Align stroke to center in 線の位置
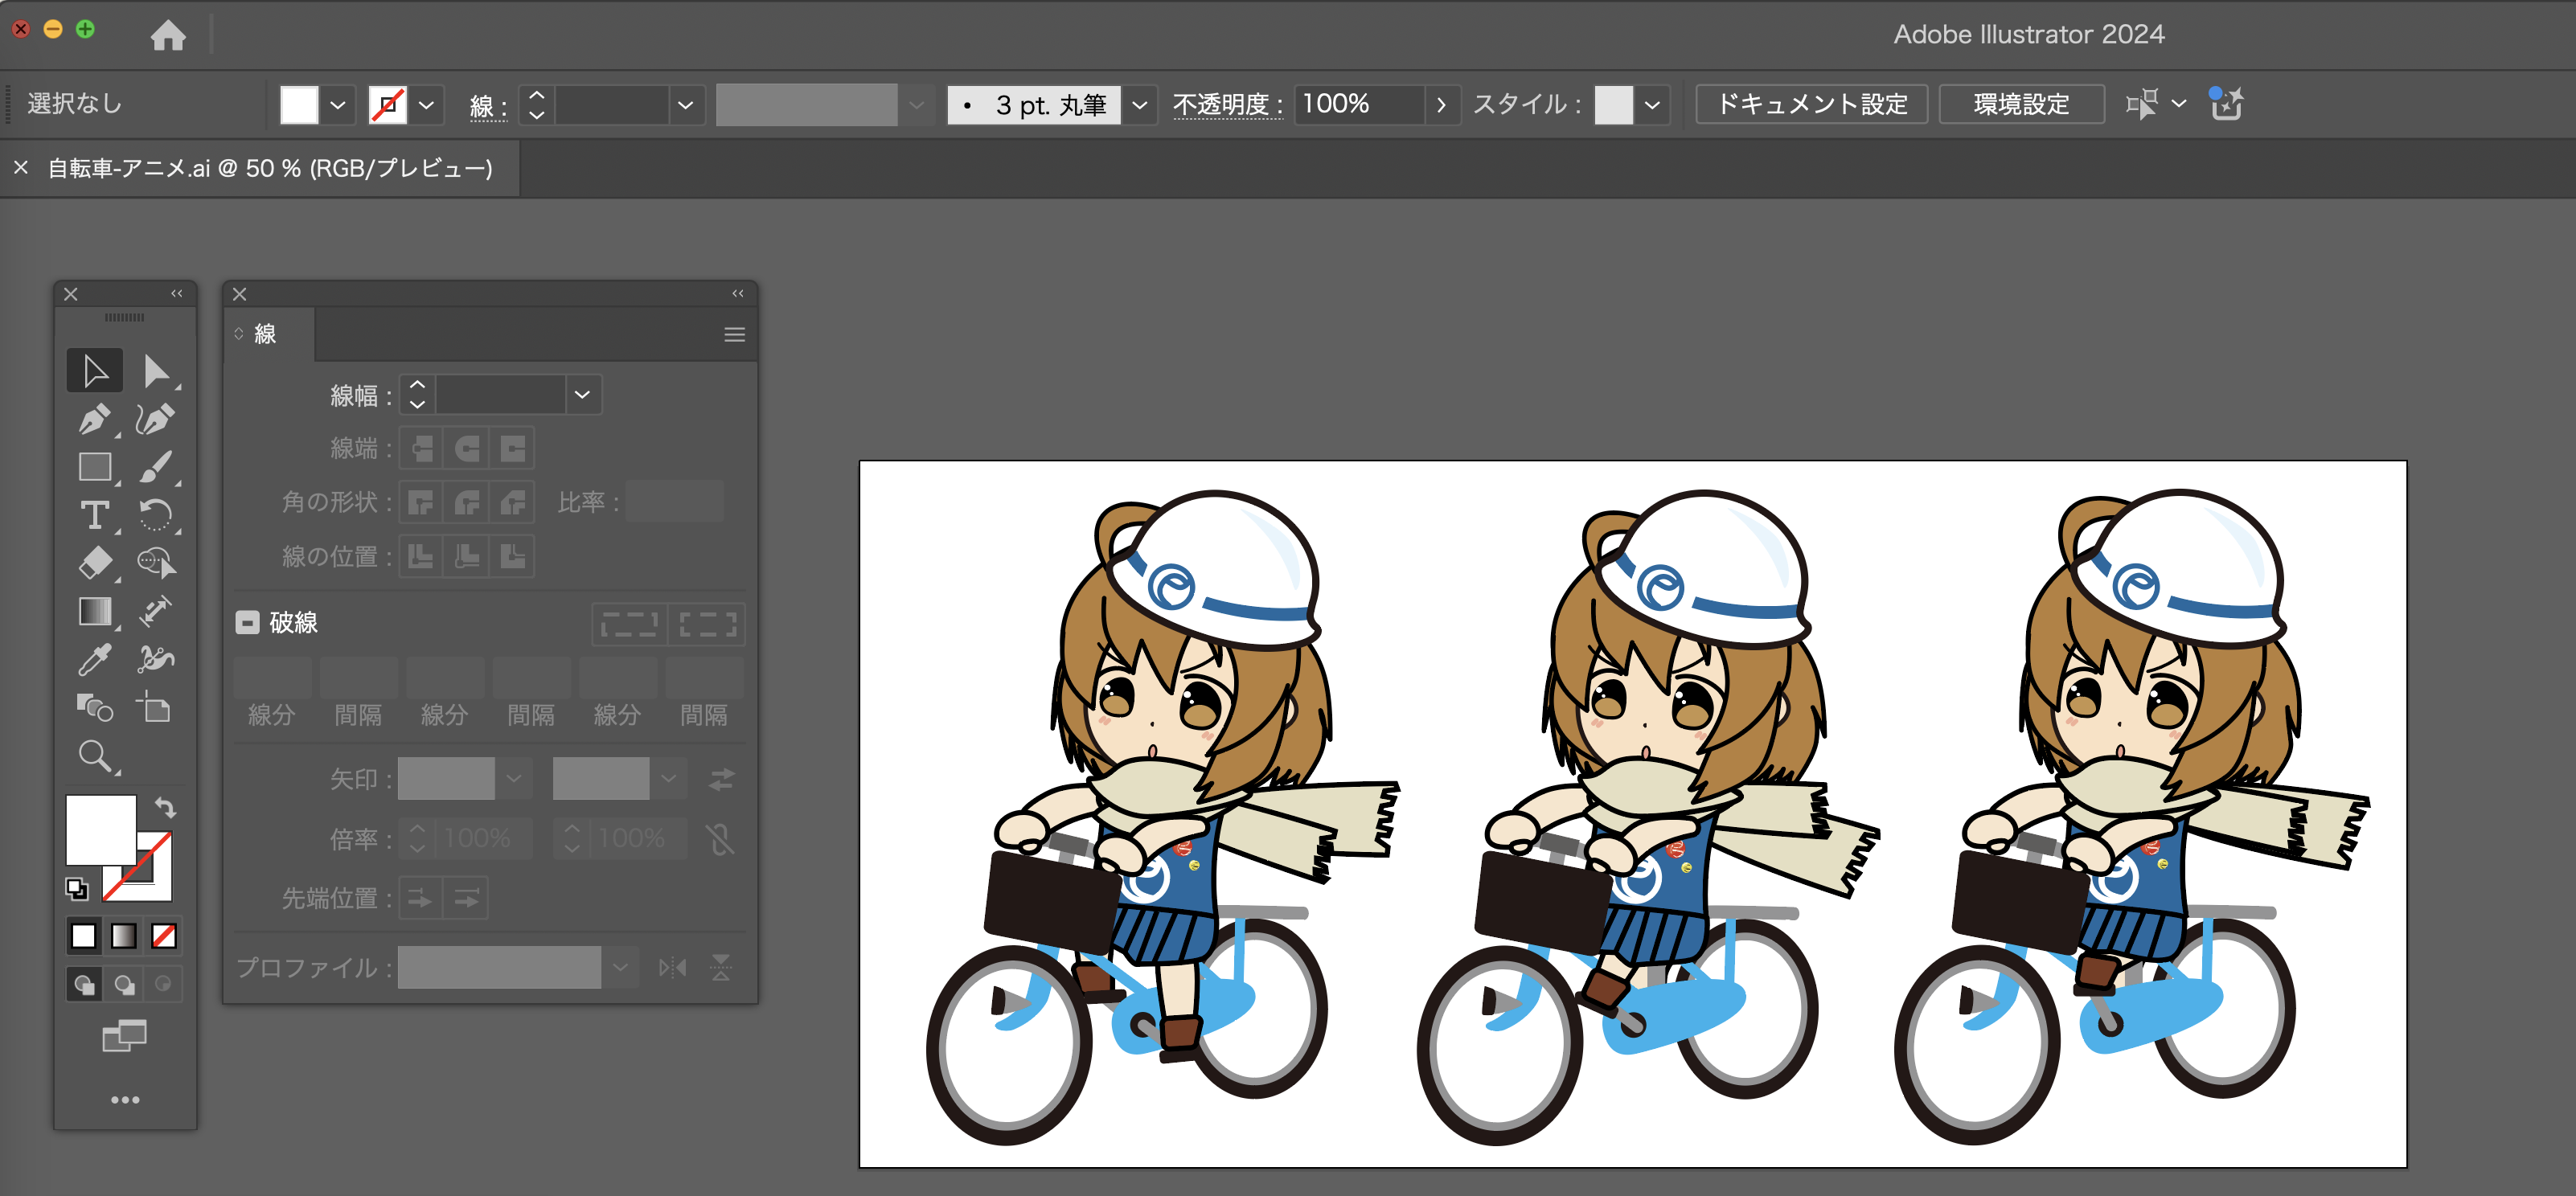This screenshot has width=2576, height=1196. click(x=422, y=556)
